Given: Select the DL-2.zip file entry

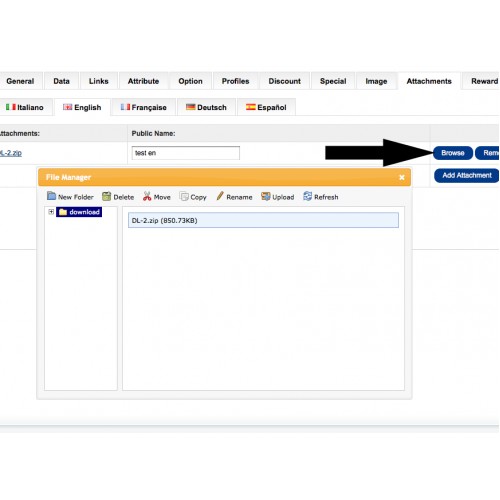Looking at the screenshot, I should (263, 220).
